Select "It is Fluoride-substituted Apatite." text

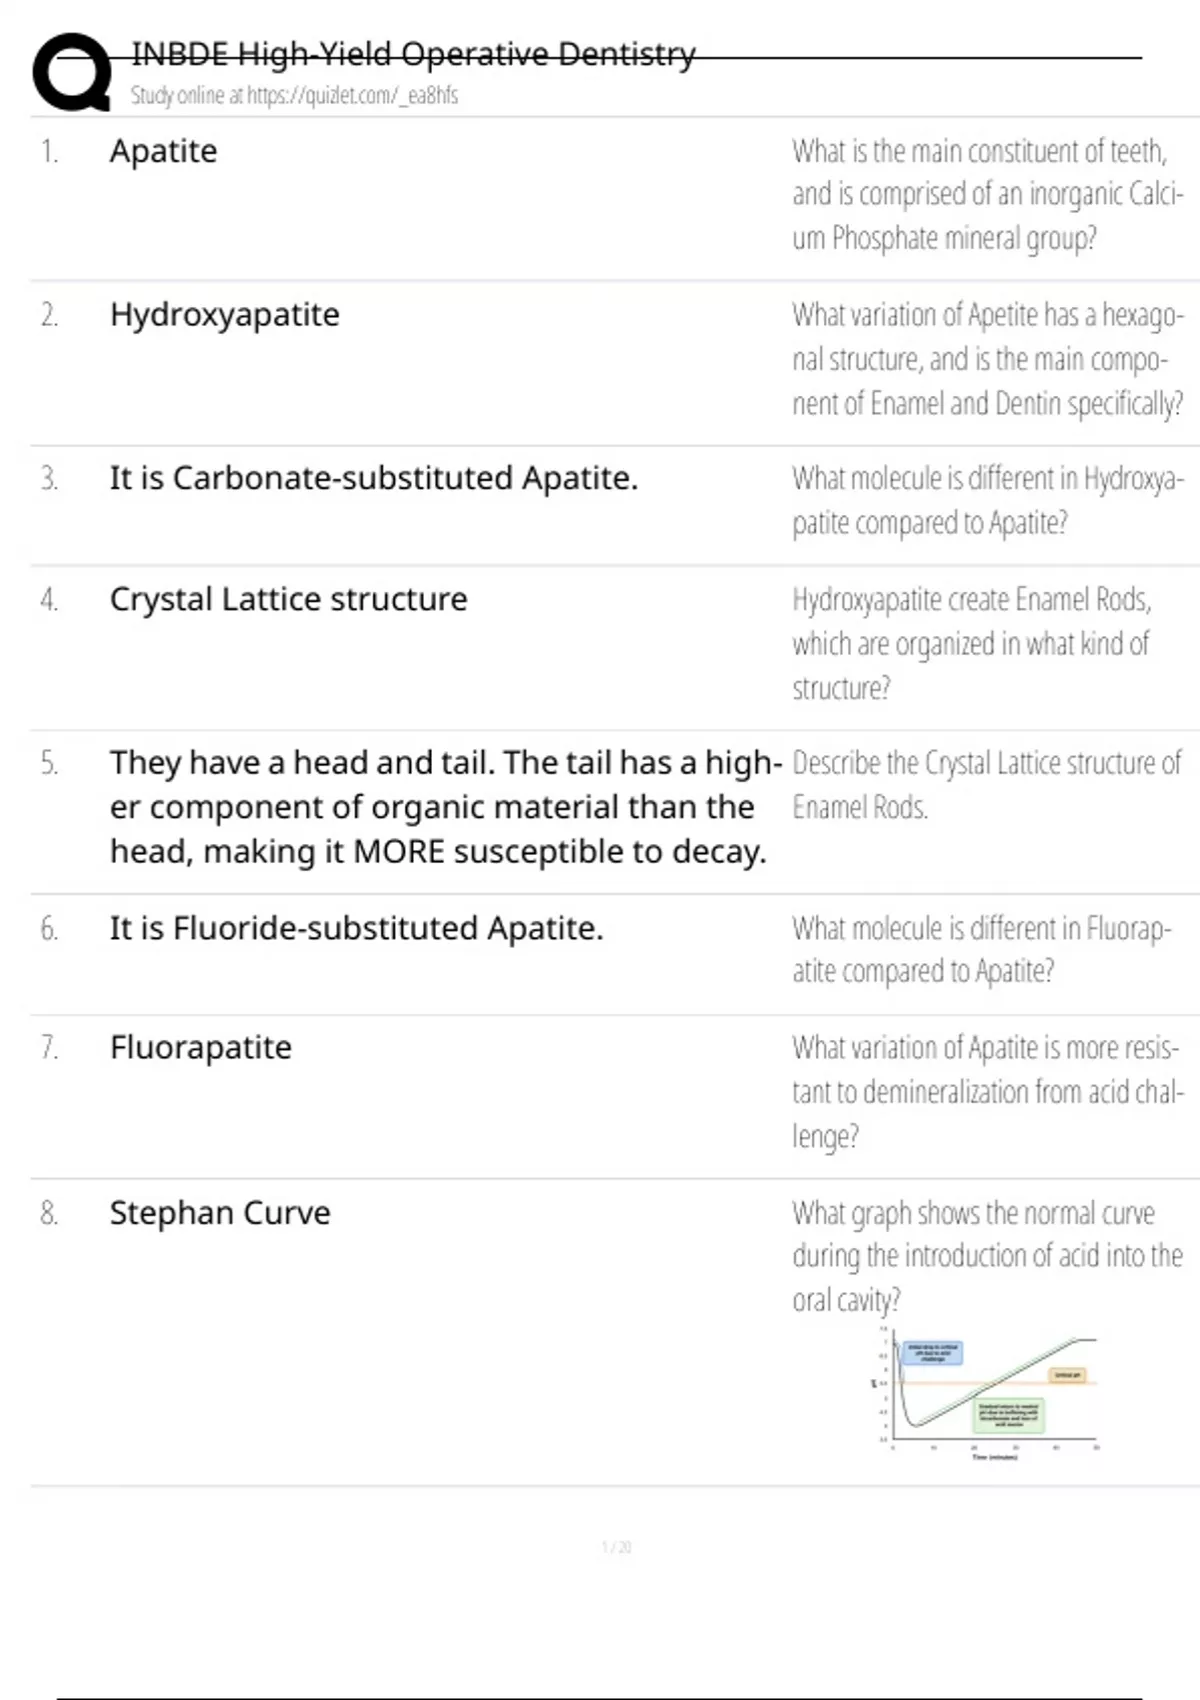coord(356,928)
